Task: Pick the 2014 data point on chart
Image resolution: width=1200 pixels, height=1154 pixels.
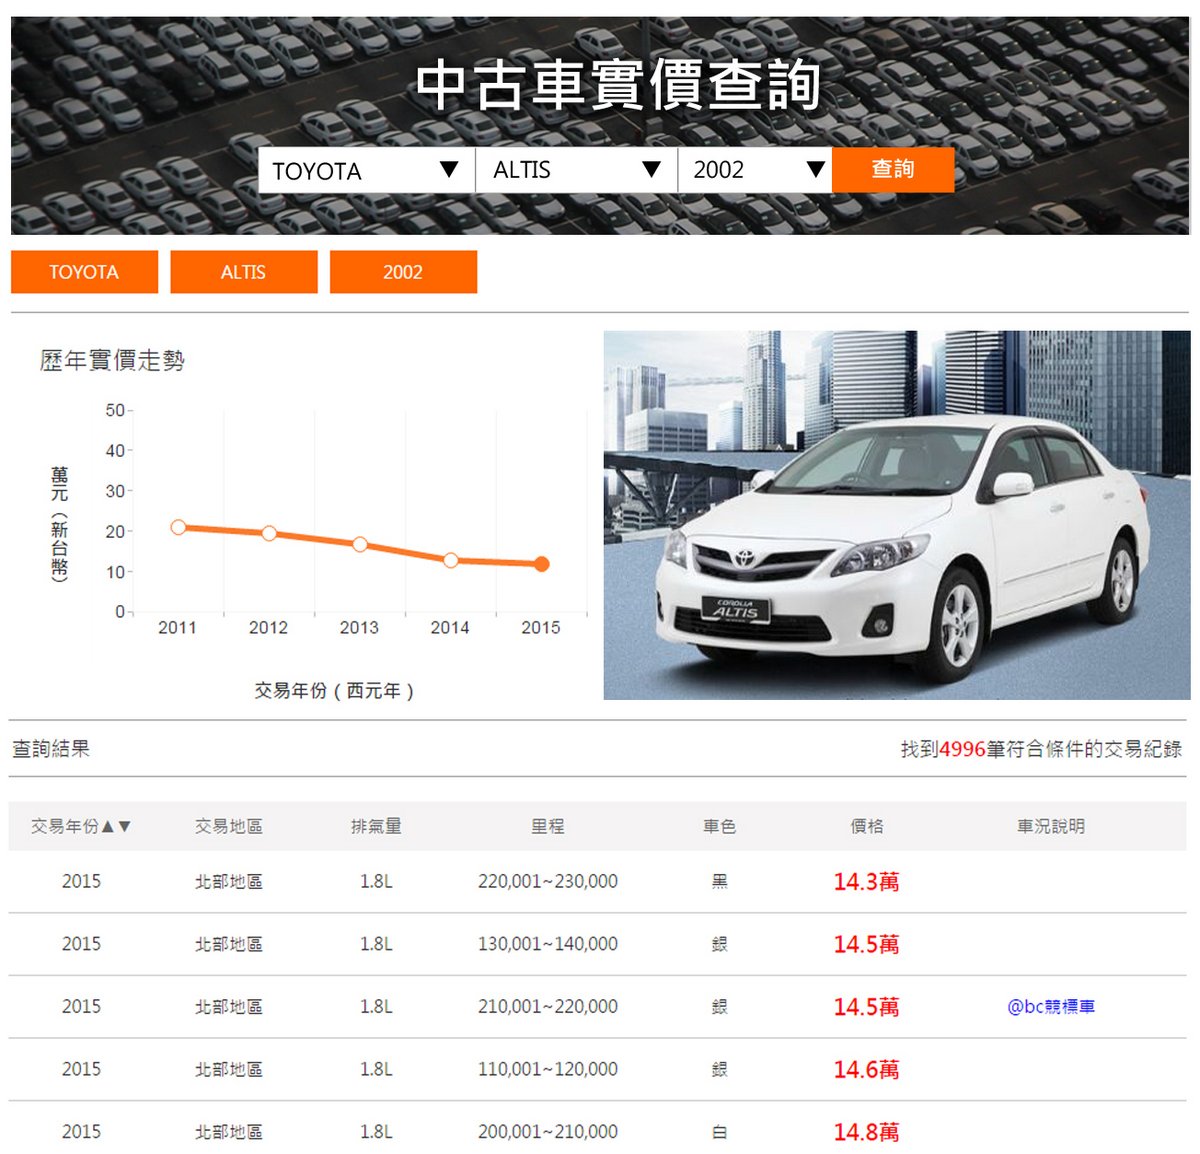Action: [450, 560]
